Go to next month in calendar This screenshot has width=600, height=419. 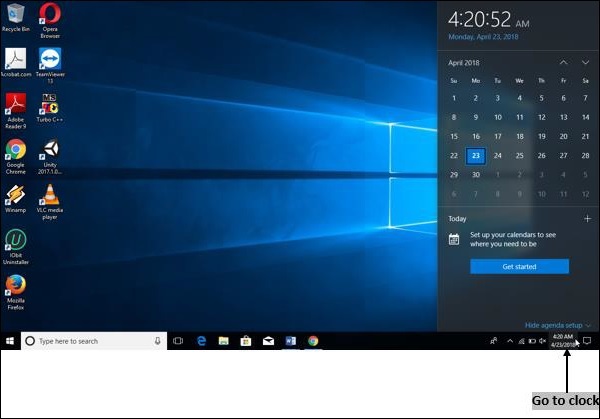[585, 62]
